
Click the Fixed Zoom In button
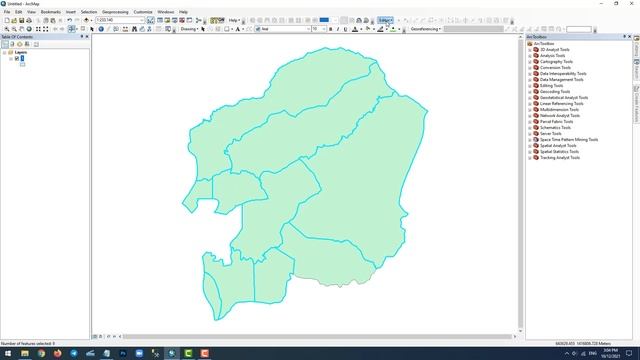(38, 29)
